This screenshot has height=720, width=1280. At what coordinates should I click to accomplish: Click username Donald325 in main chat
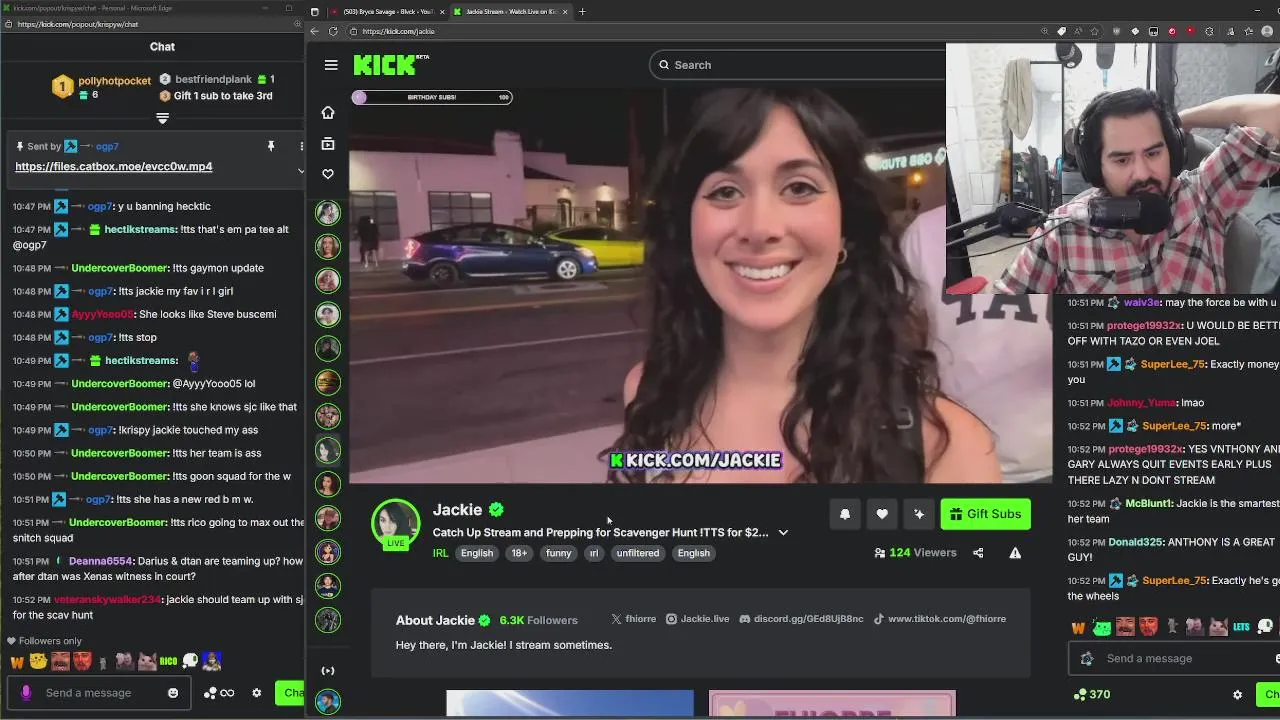pyautogui.click(x=1139, y=543)
